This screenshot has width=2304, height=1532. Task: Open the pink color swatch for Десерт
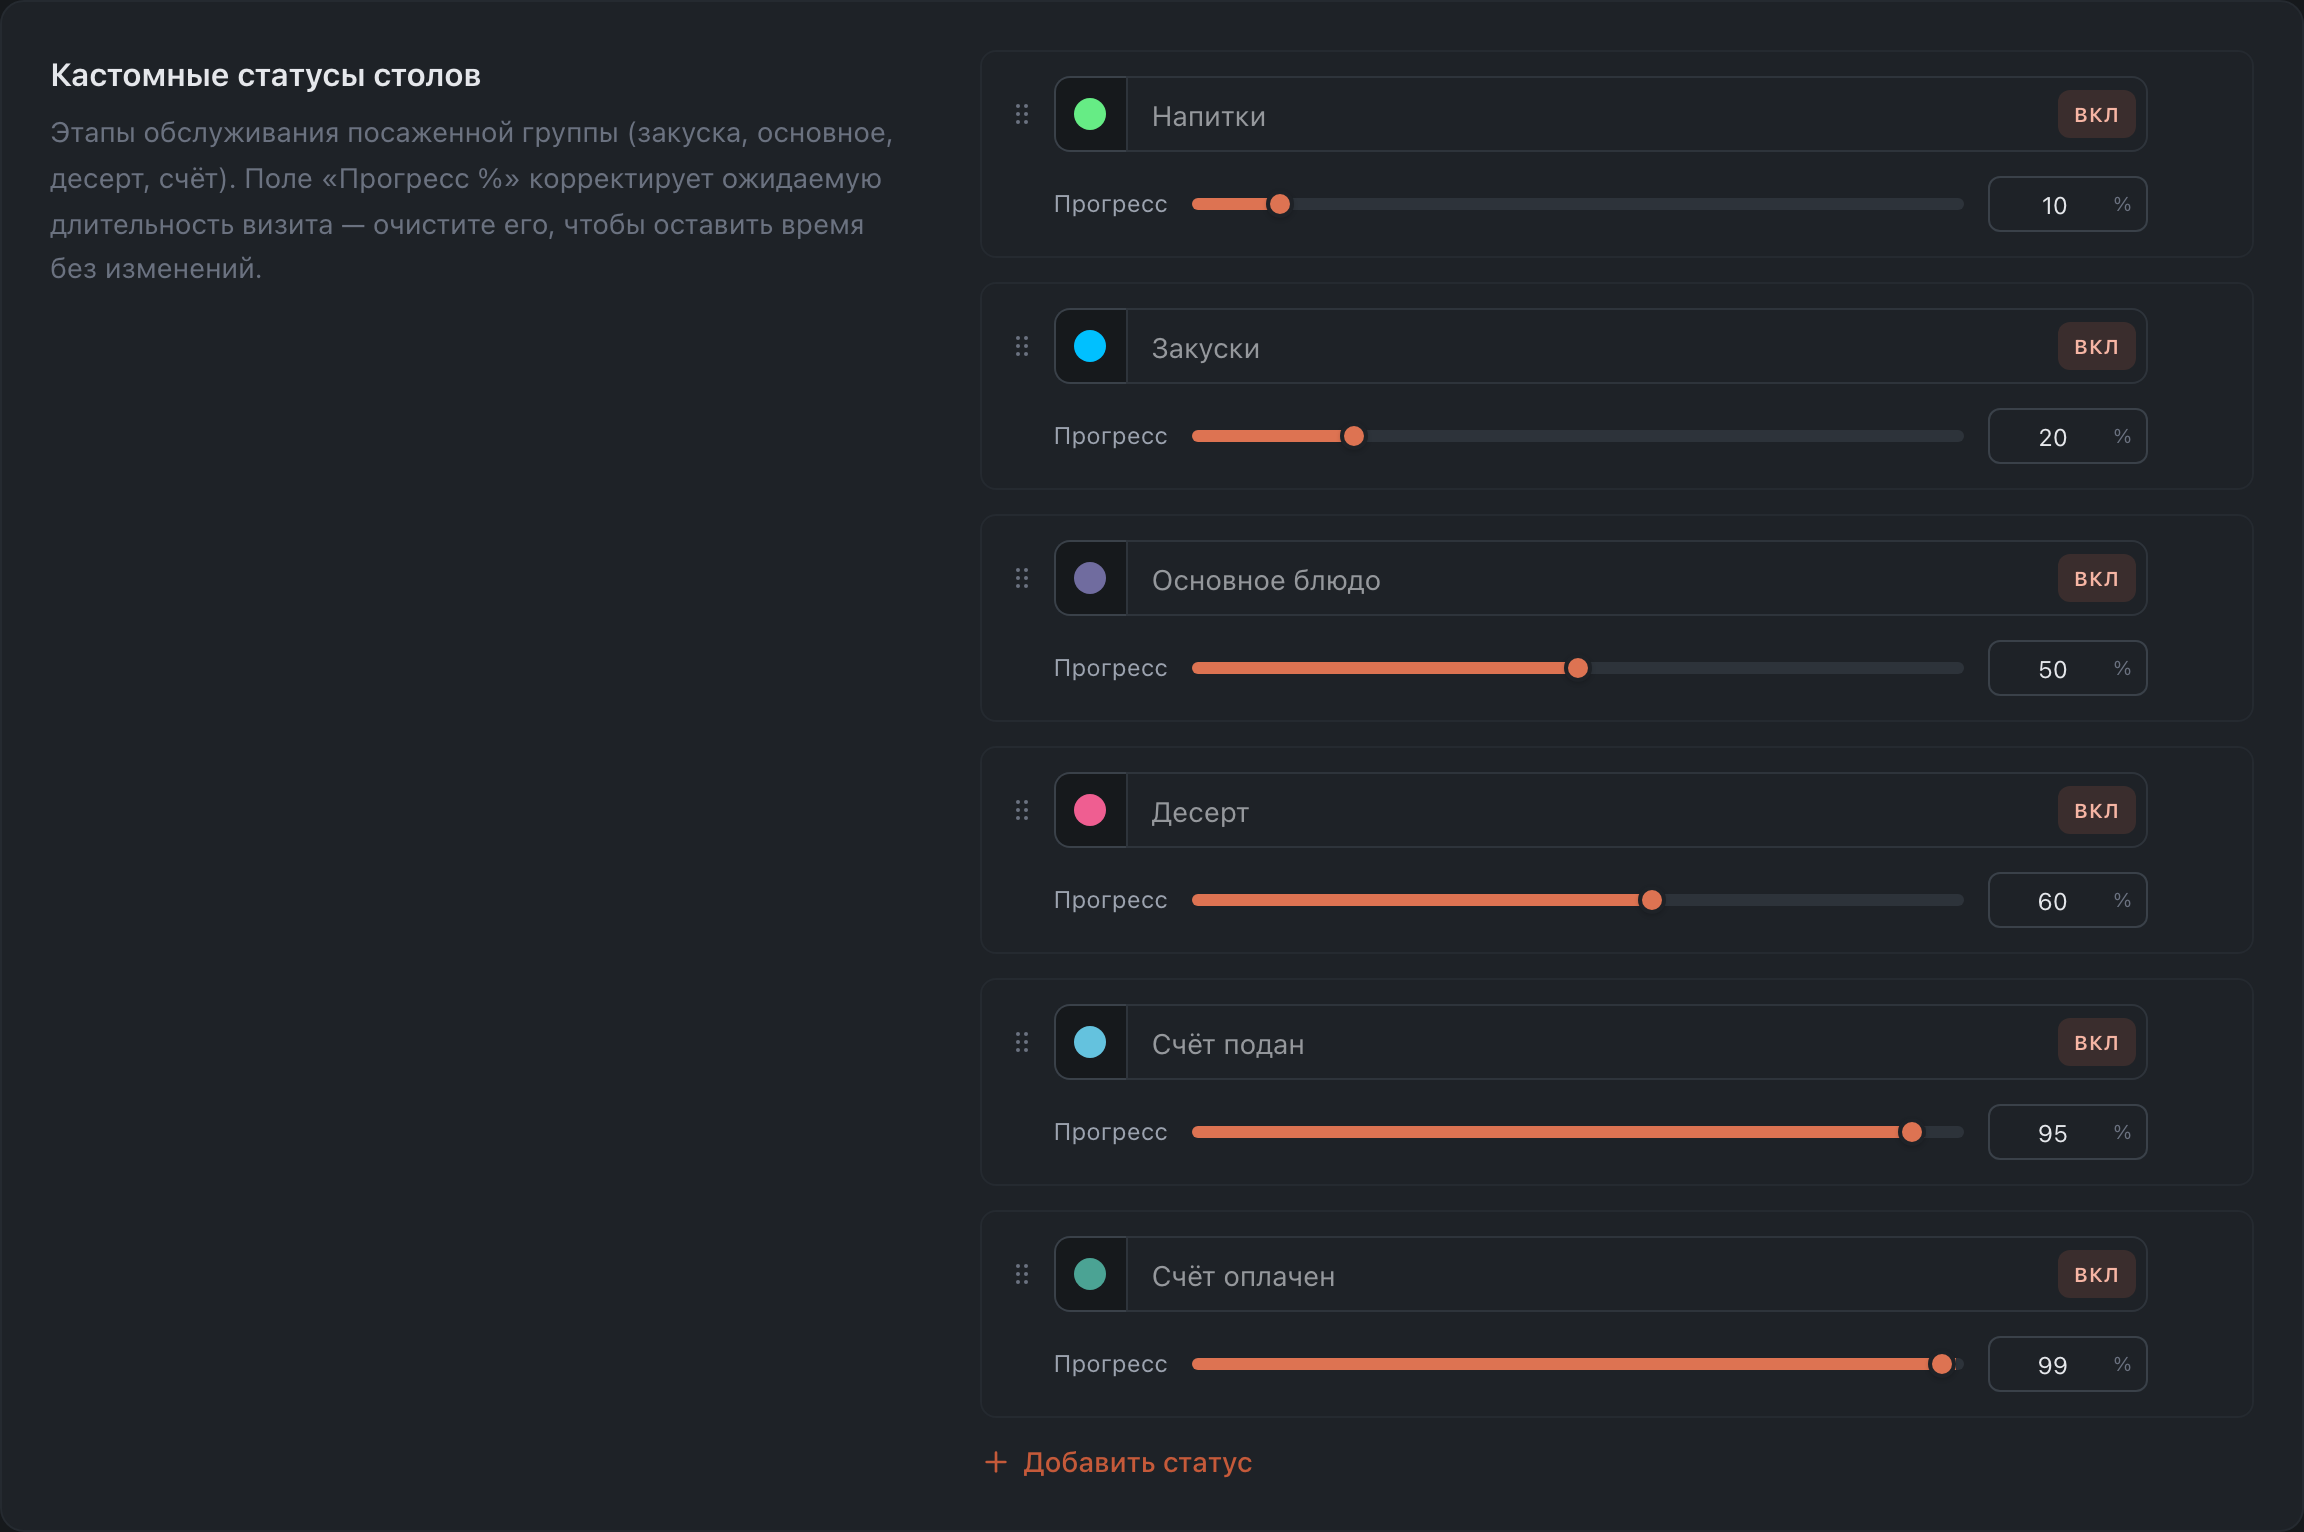[1090, 810]
